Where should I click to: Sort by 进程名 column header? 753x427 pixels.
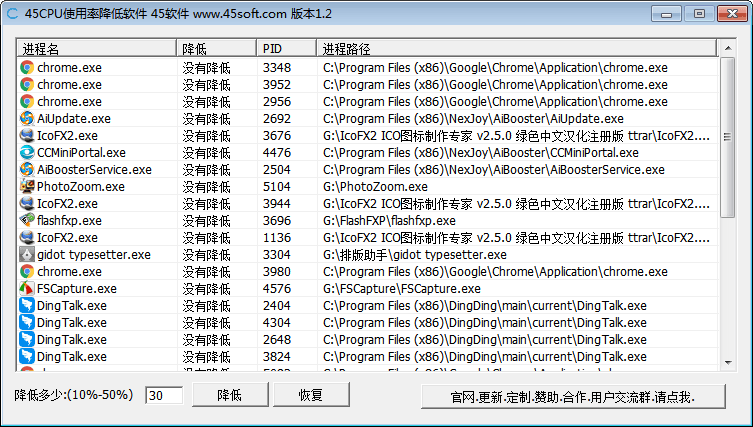pos(97,49)
